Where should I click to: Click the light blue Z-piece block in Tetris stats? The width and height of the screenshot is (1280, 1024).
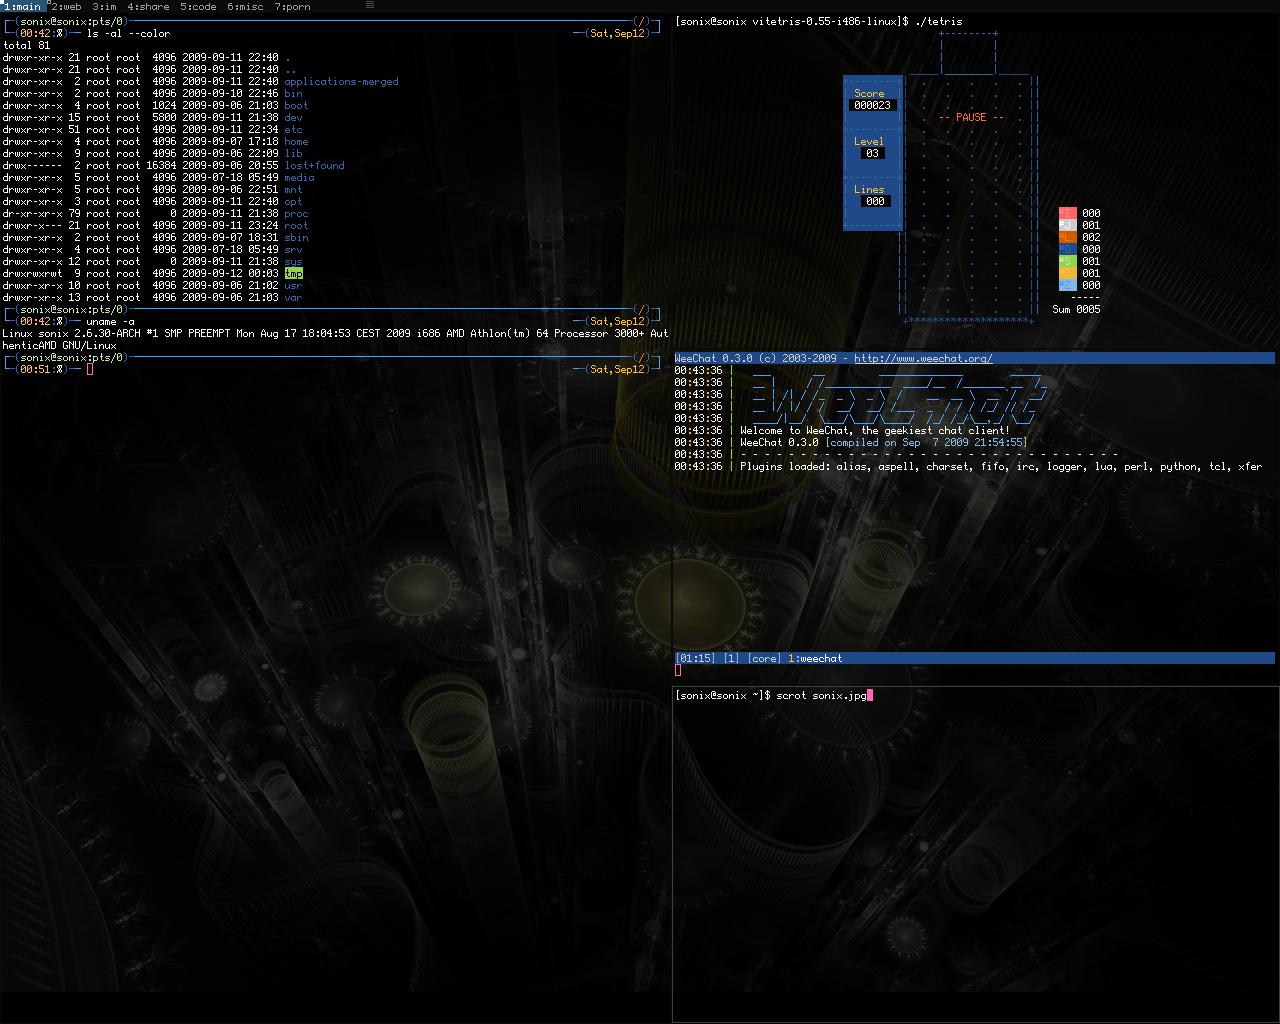1067,285
